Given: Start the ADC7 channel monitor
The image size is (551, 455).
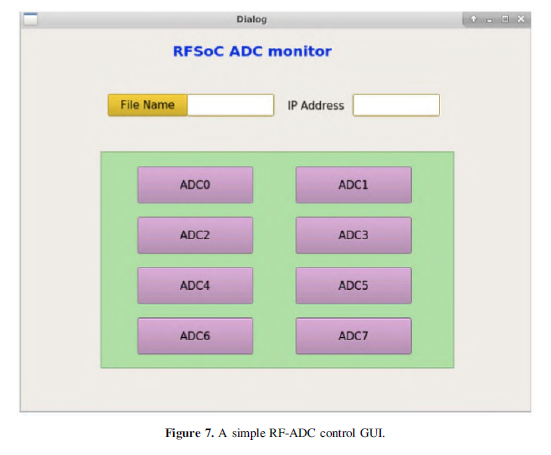Looking at the screenshot, I should tap(354, 336).
